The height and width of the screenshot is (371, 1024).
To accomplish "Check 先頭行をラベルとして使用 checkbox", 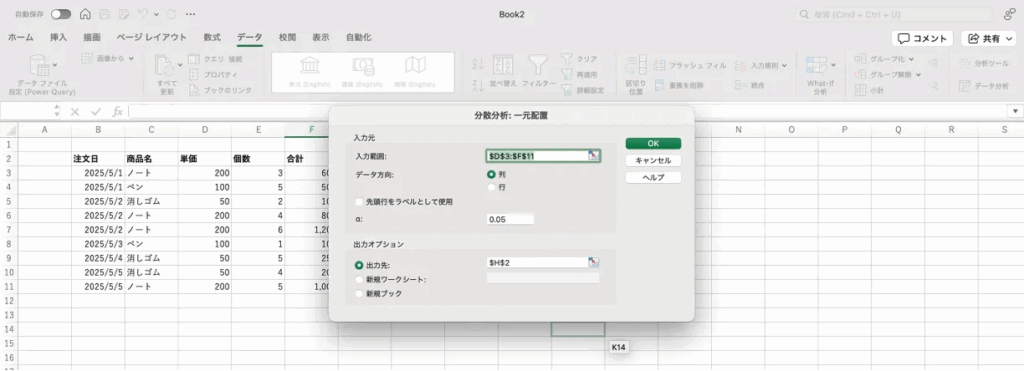I will [359, 202].
